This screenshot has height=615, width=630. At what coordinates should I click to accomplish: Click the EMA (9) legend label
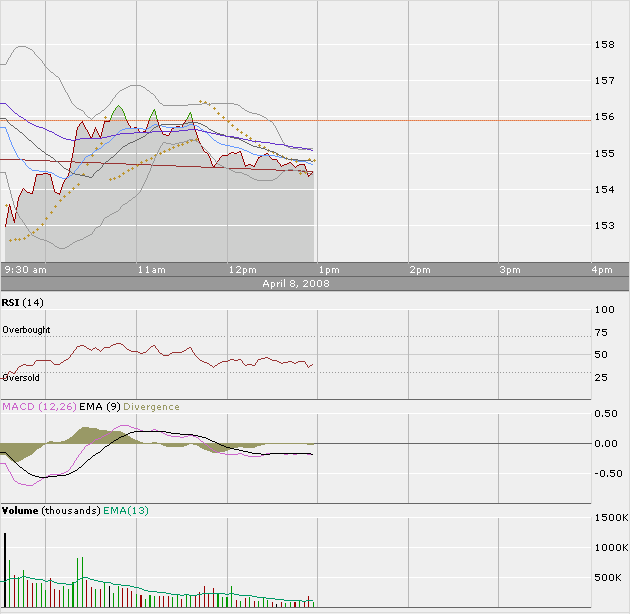100,407
